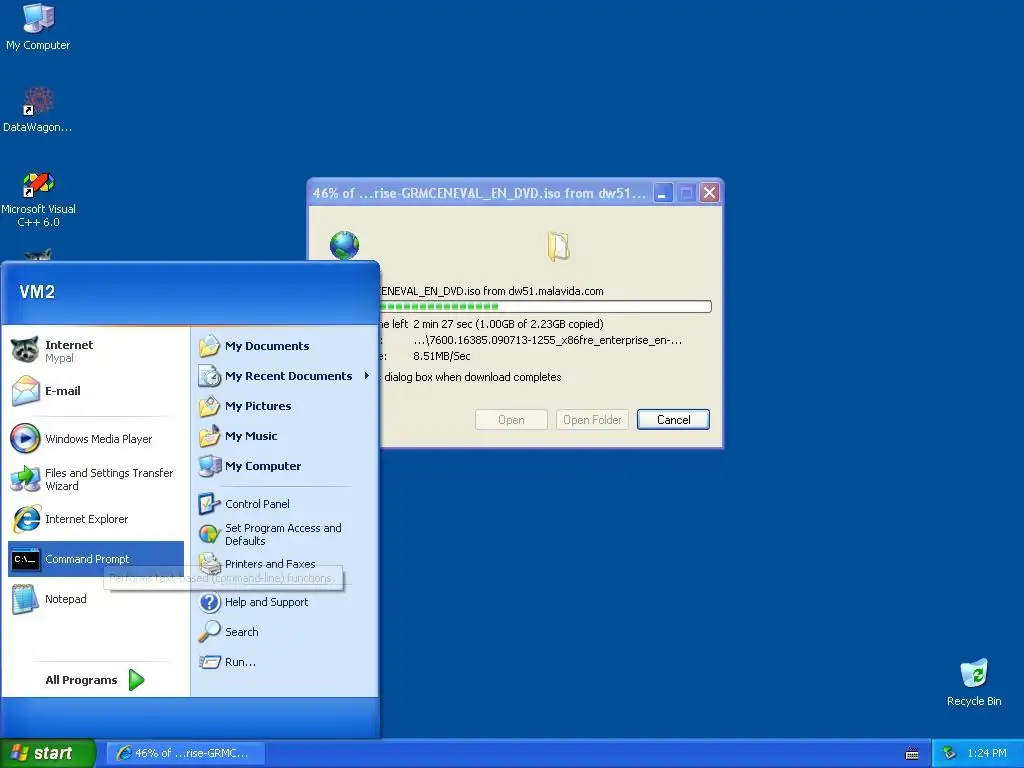Open Set Program Access and Defaults

[284, 534]
